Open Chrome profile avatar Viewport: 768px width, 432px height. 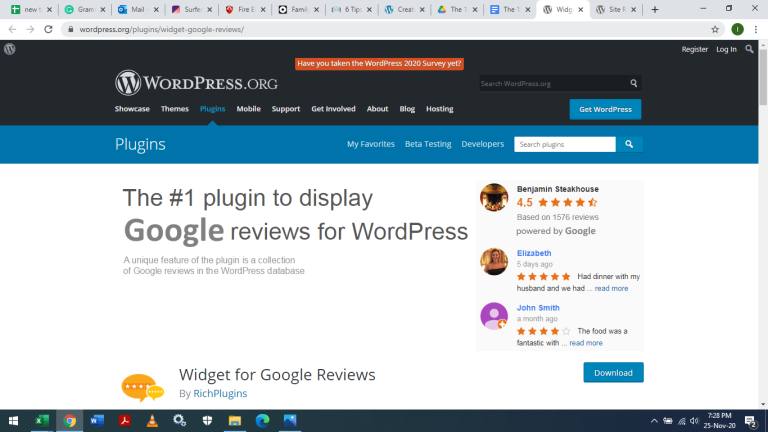pyautogui.click(x=737, y=29)
